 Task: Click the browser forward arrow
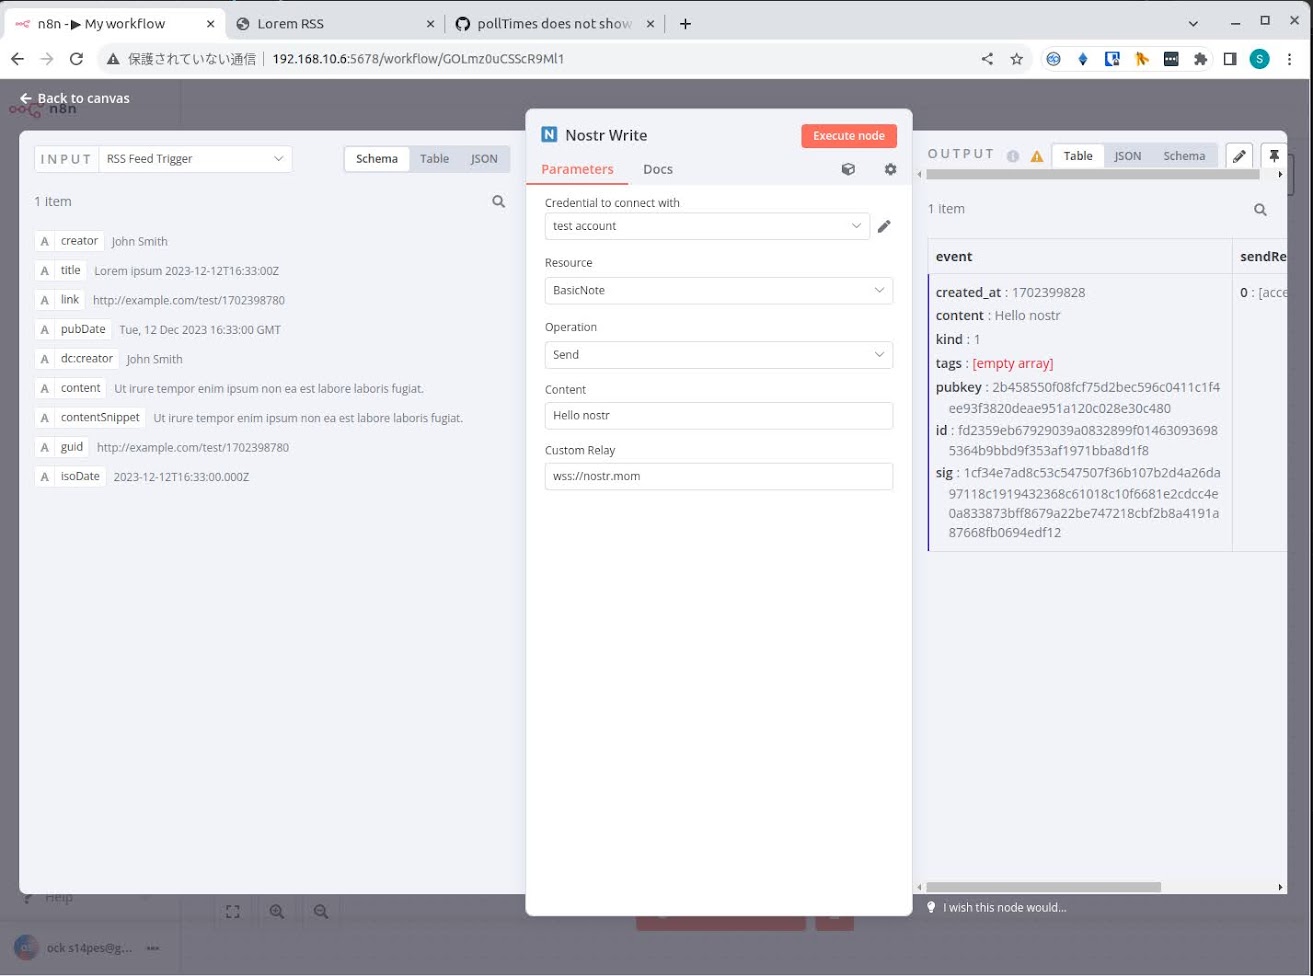coord(47,59)
